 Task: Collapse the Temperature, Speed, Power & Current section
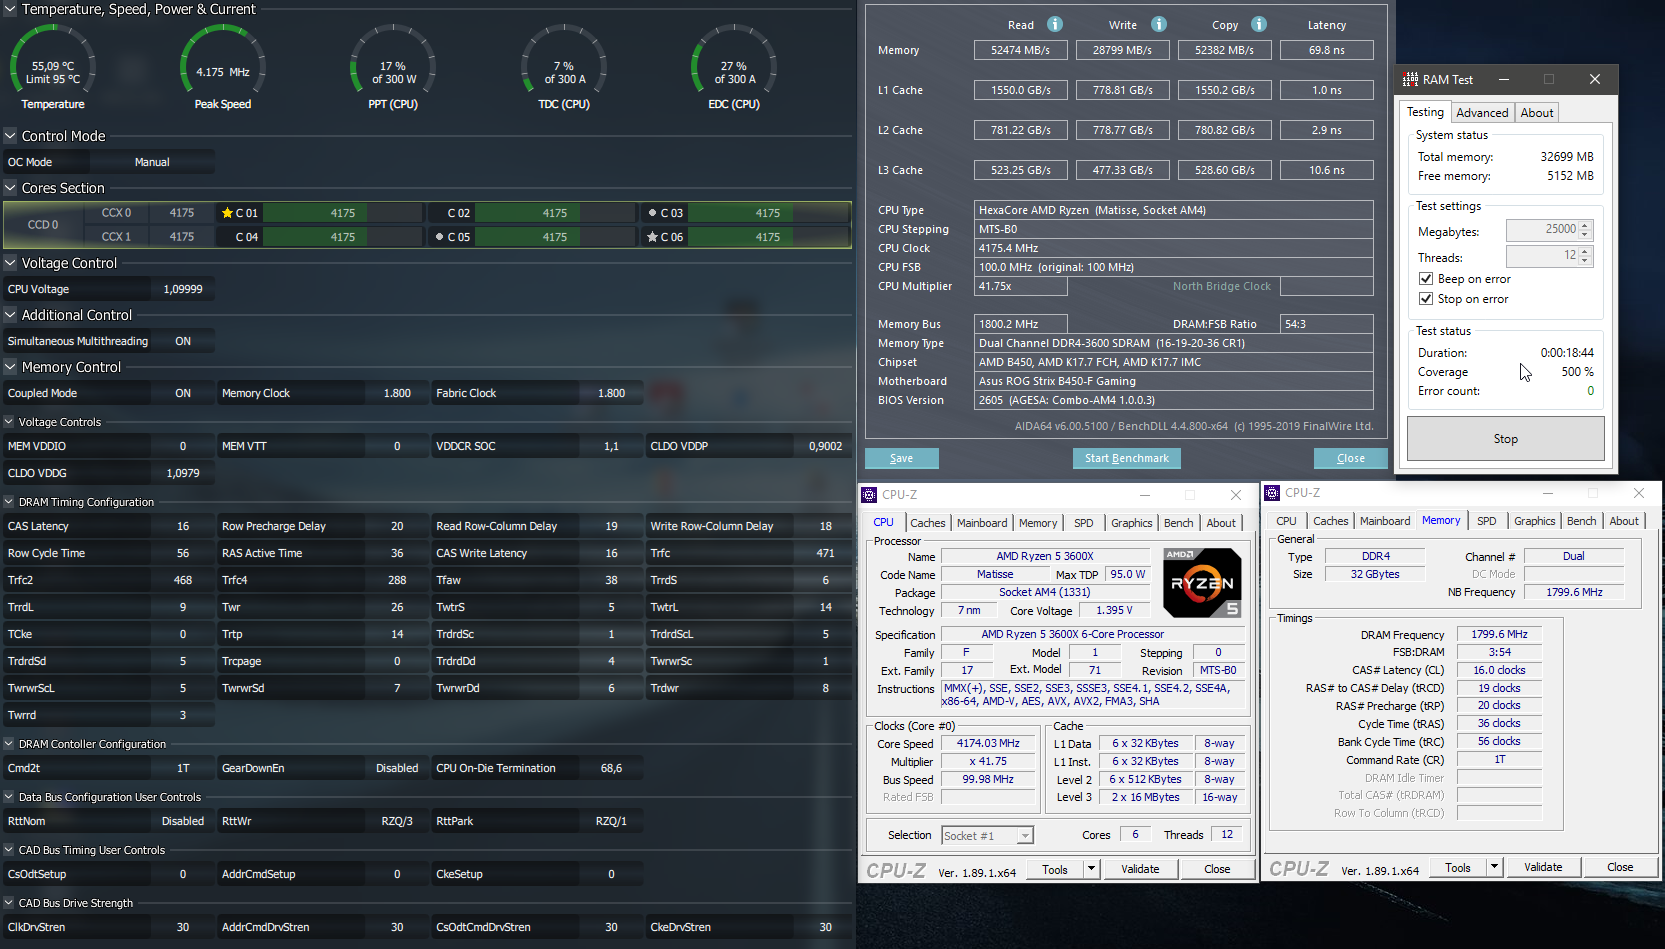pos(10,9)
